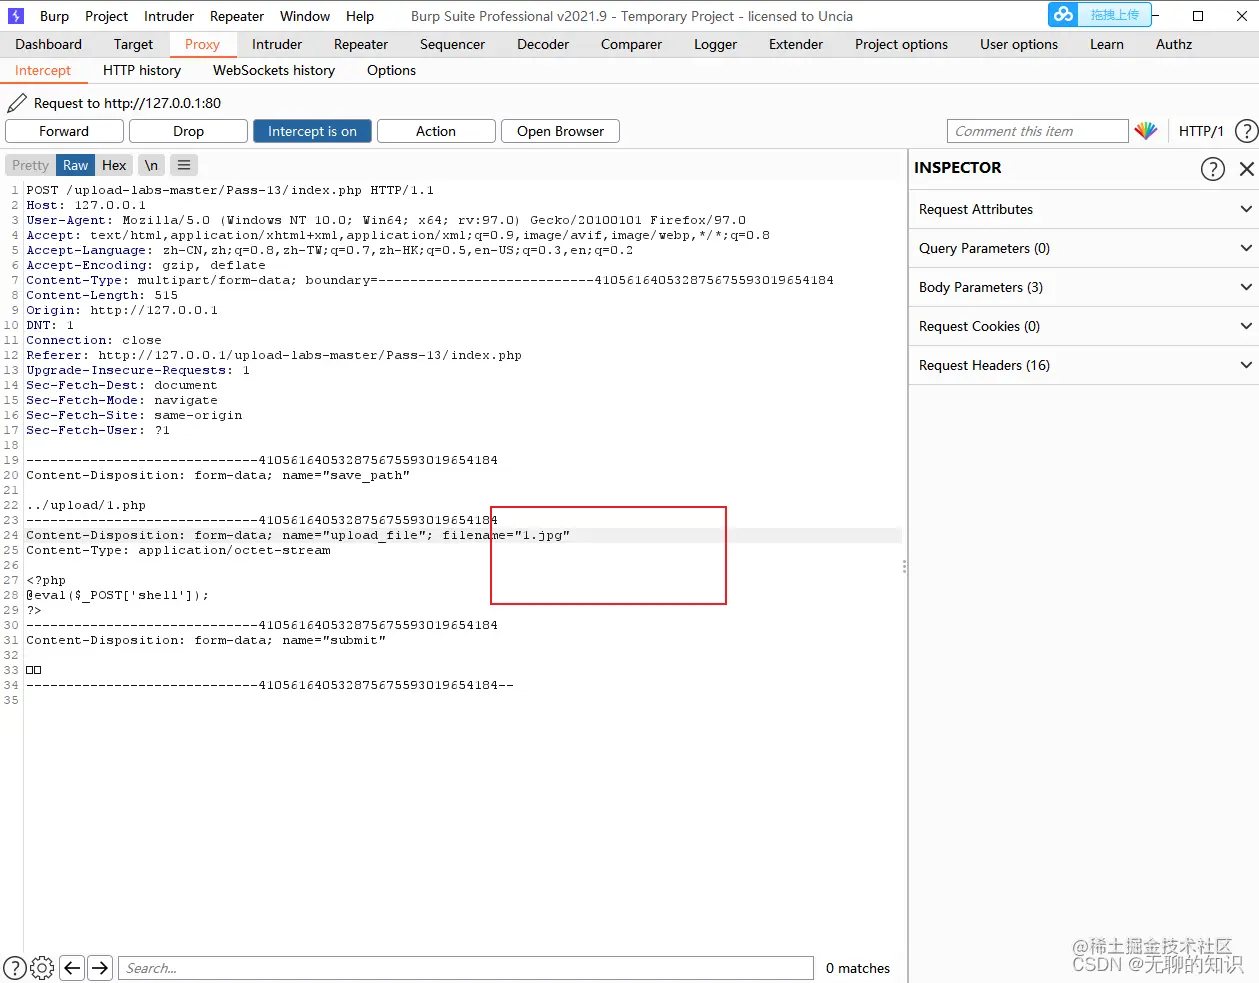Click the filename="1.jpg" request line
1259x983 pixels.
(298, 535)
